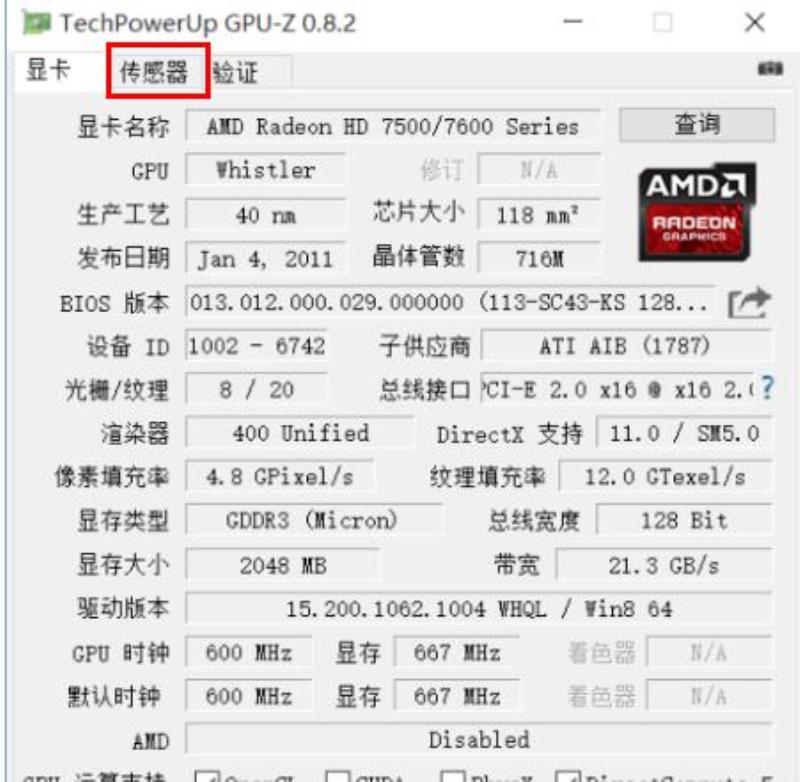This screenshot has height=782, width=800.
Task: Toggle the DirectCompute checkbox
Action: pyautogui.click(x=568, y=776)
